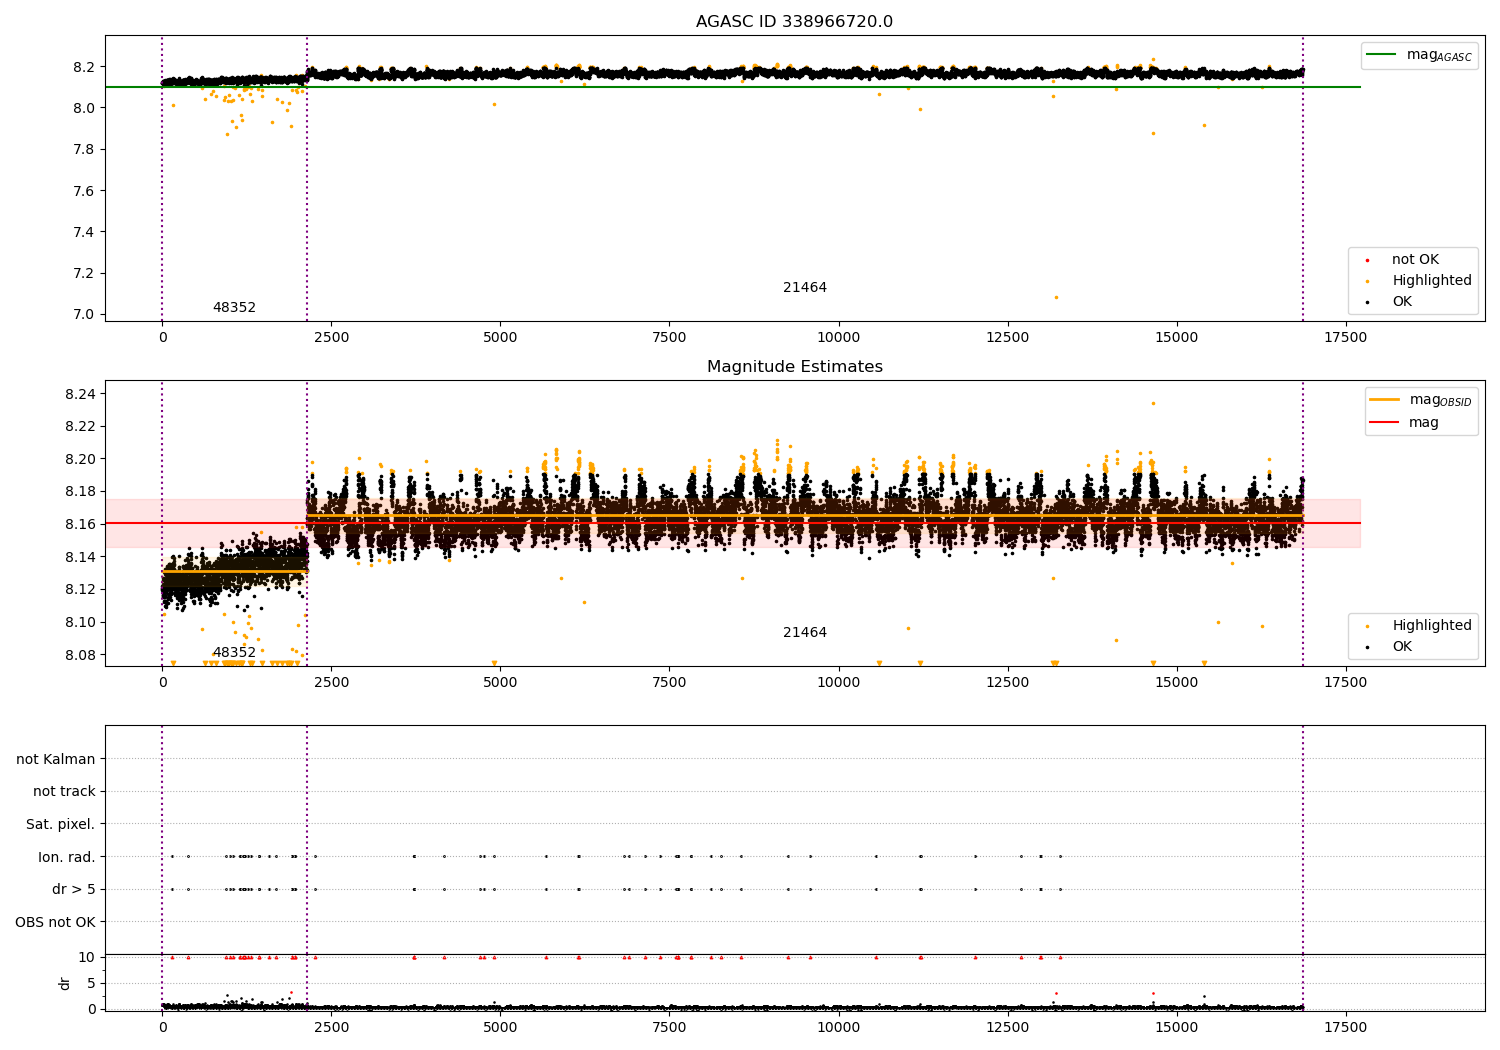Click x-tick '12500' on Magnitude Estimates plot

(x=1007, y=683)
